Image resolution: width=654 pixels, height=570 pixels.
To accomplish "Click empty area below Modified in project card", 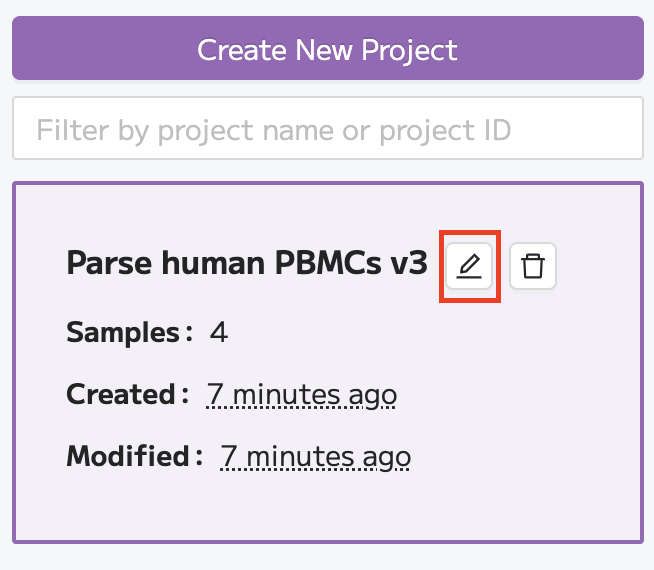I will pyautogui.click(x=328, y=507).
